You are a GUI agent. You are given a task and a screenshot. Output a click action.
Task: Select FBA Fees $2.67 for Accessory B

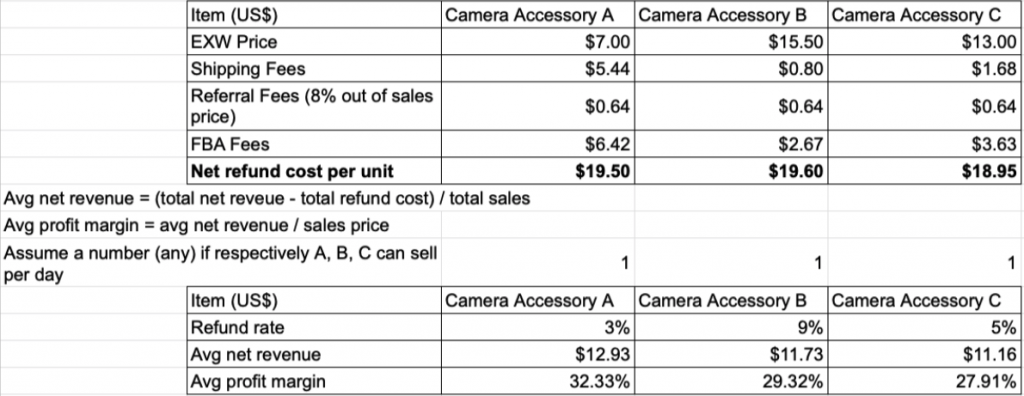[731, 143]
